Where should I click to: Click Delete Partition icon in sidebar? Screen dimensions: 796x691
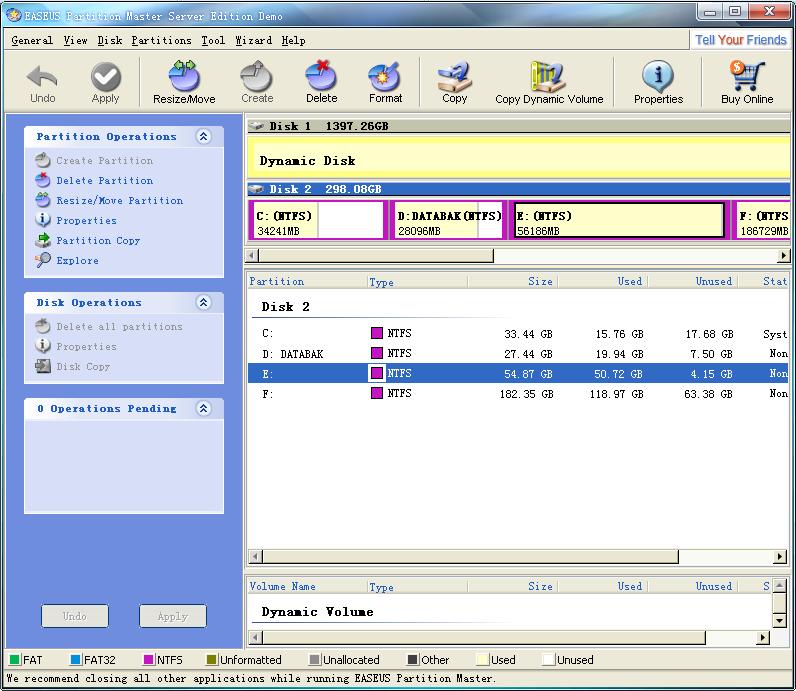coord(43,180)
